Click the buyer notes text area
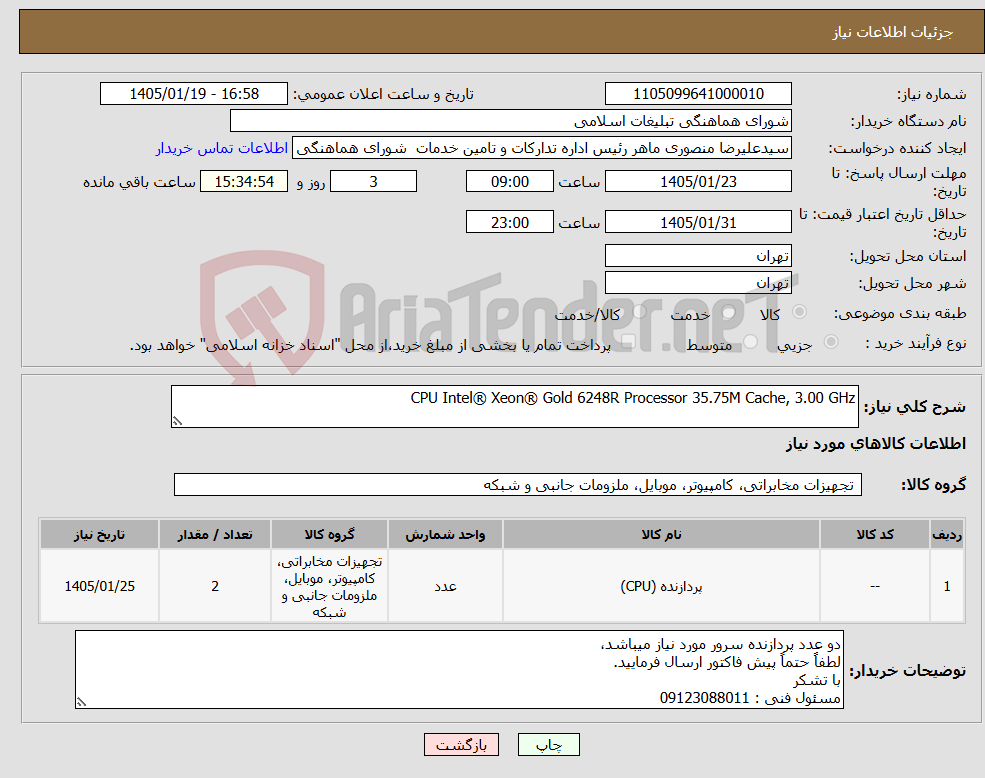 click(x=459, y=670)
